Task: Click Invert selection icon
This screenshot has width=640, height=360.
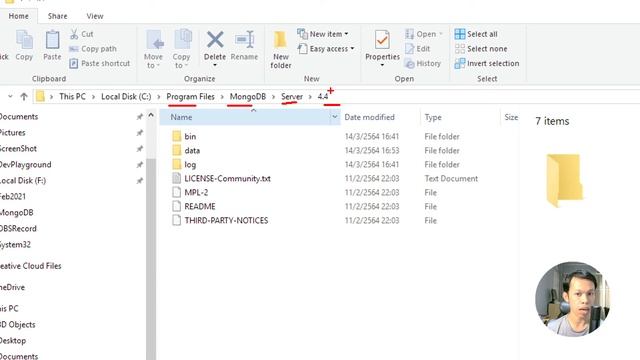Action: tap(460, 64)
